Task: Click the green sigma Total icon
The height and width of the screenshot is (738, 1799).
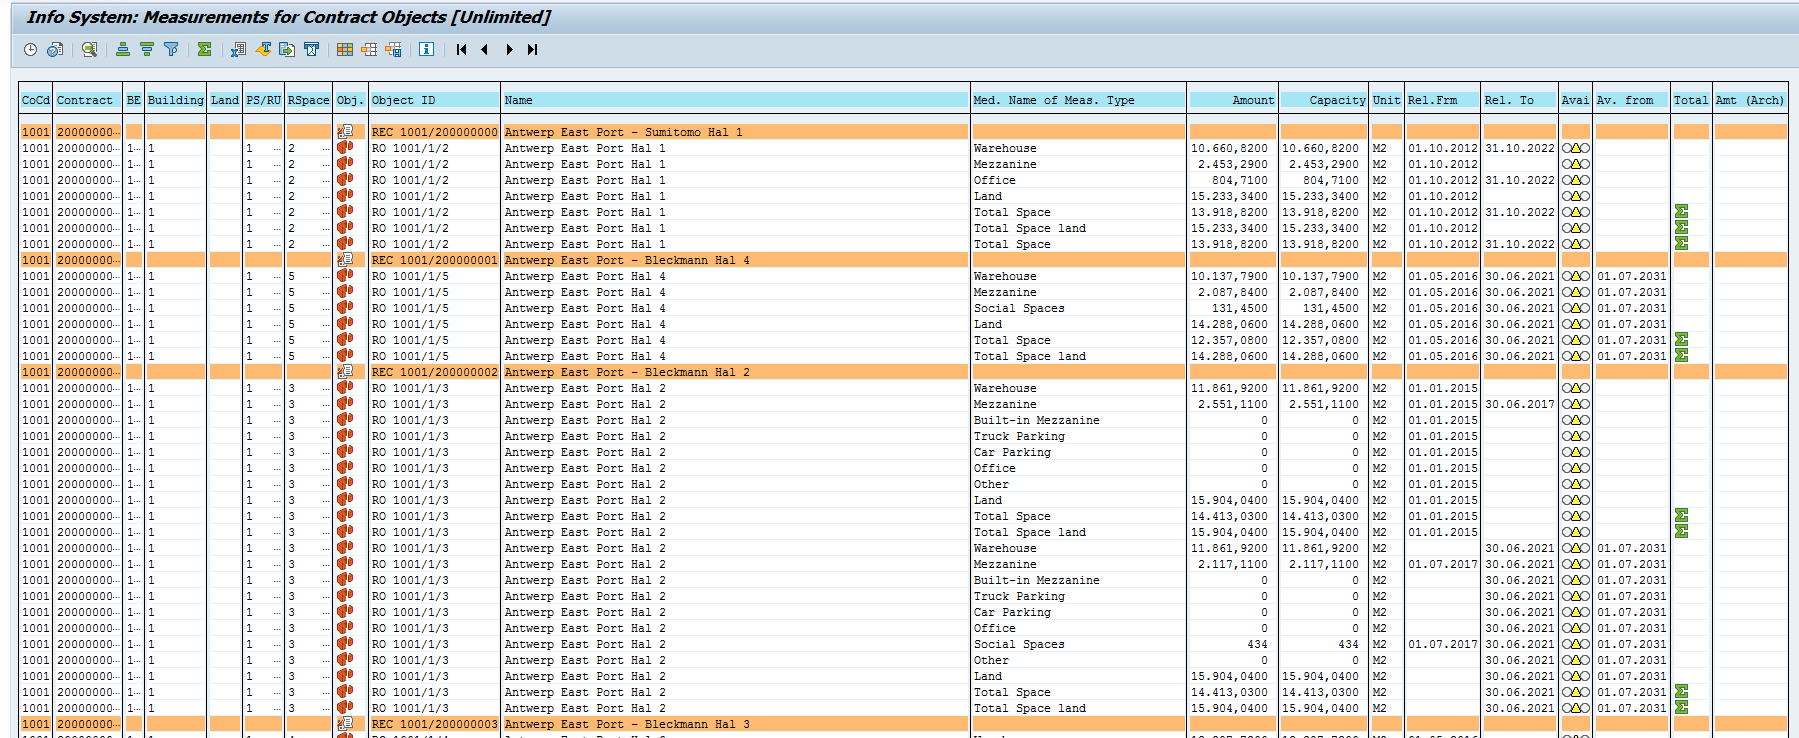Action: 204,49
